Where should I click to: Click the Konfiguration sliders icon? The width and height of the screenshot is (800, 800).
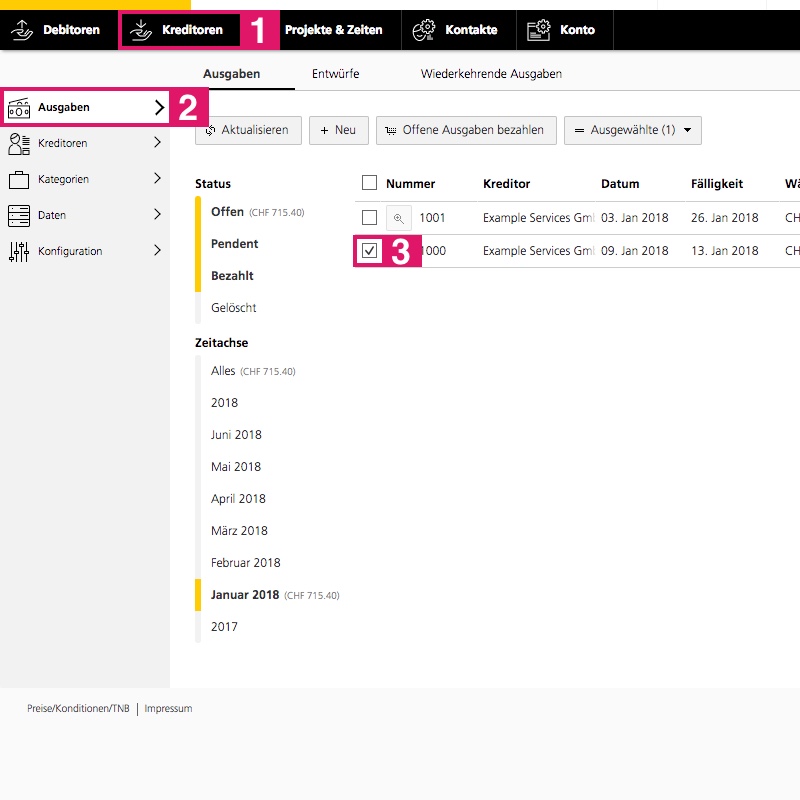19,252
